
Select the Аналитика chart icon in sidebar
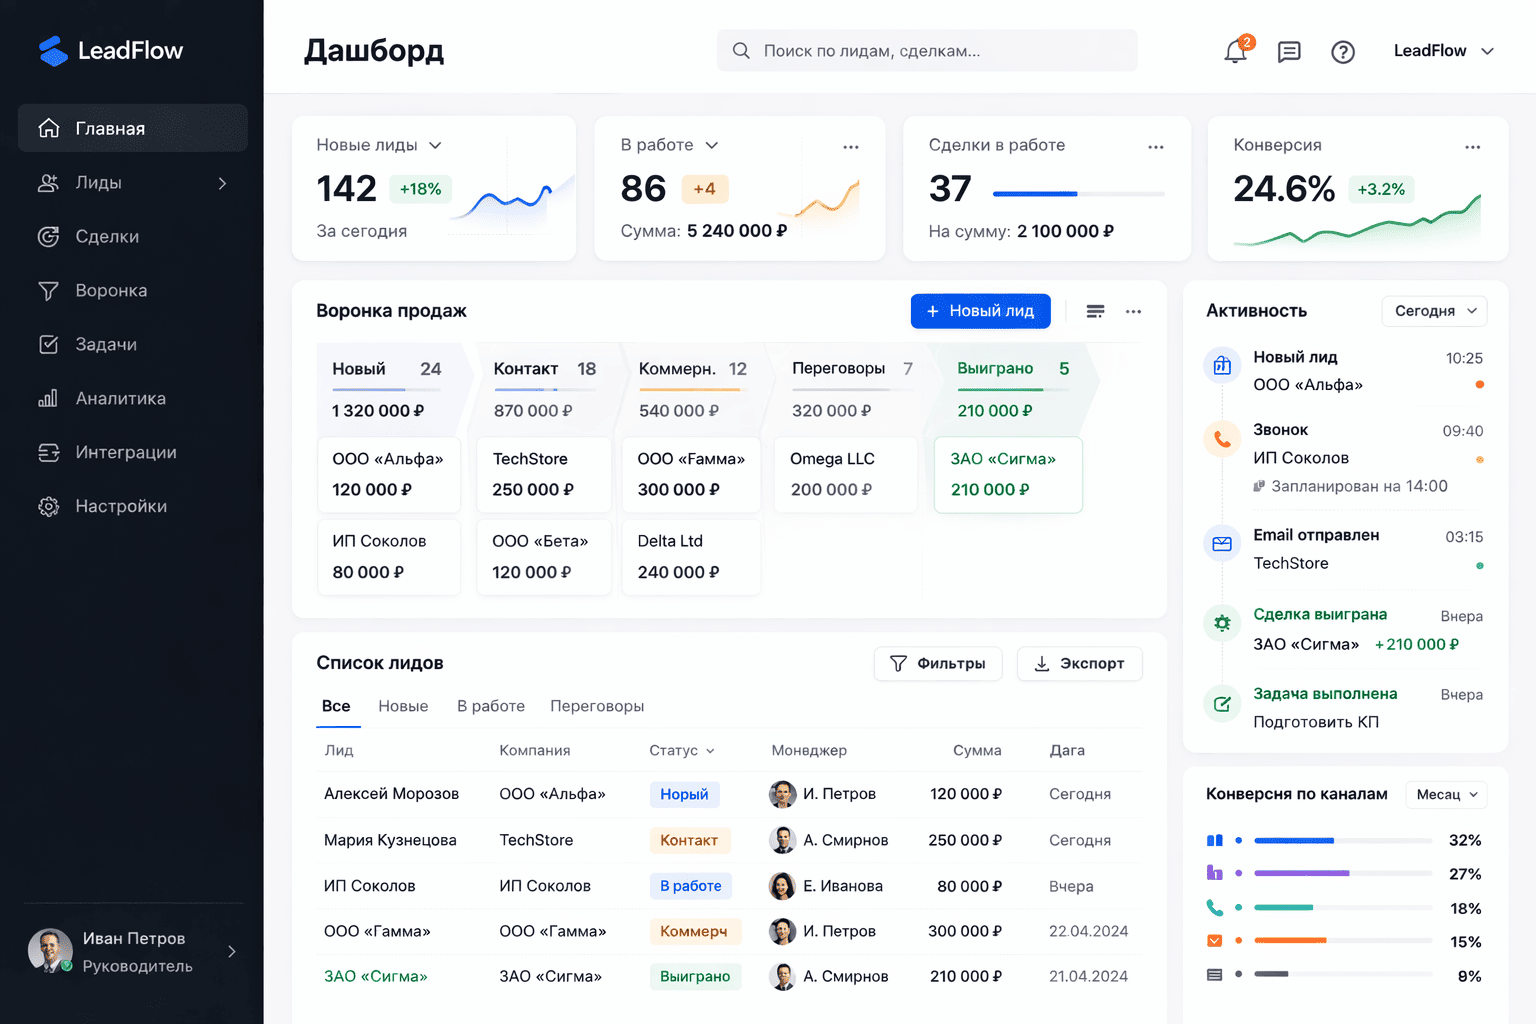coord(49,398)
